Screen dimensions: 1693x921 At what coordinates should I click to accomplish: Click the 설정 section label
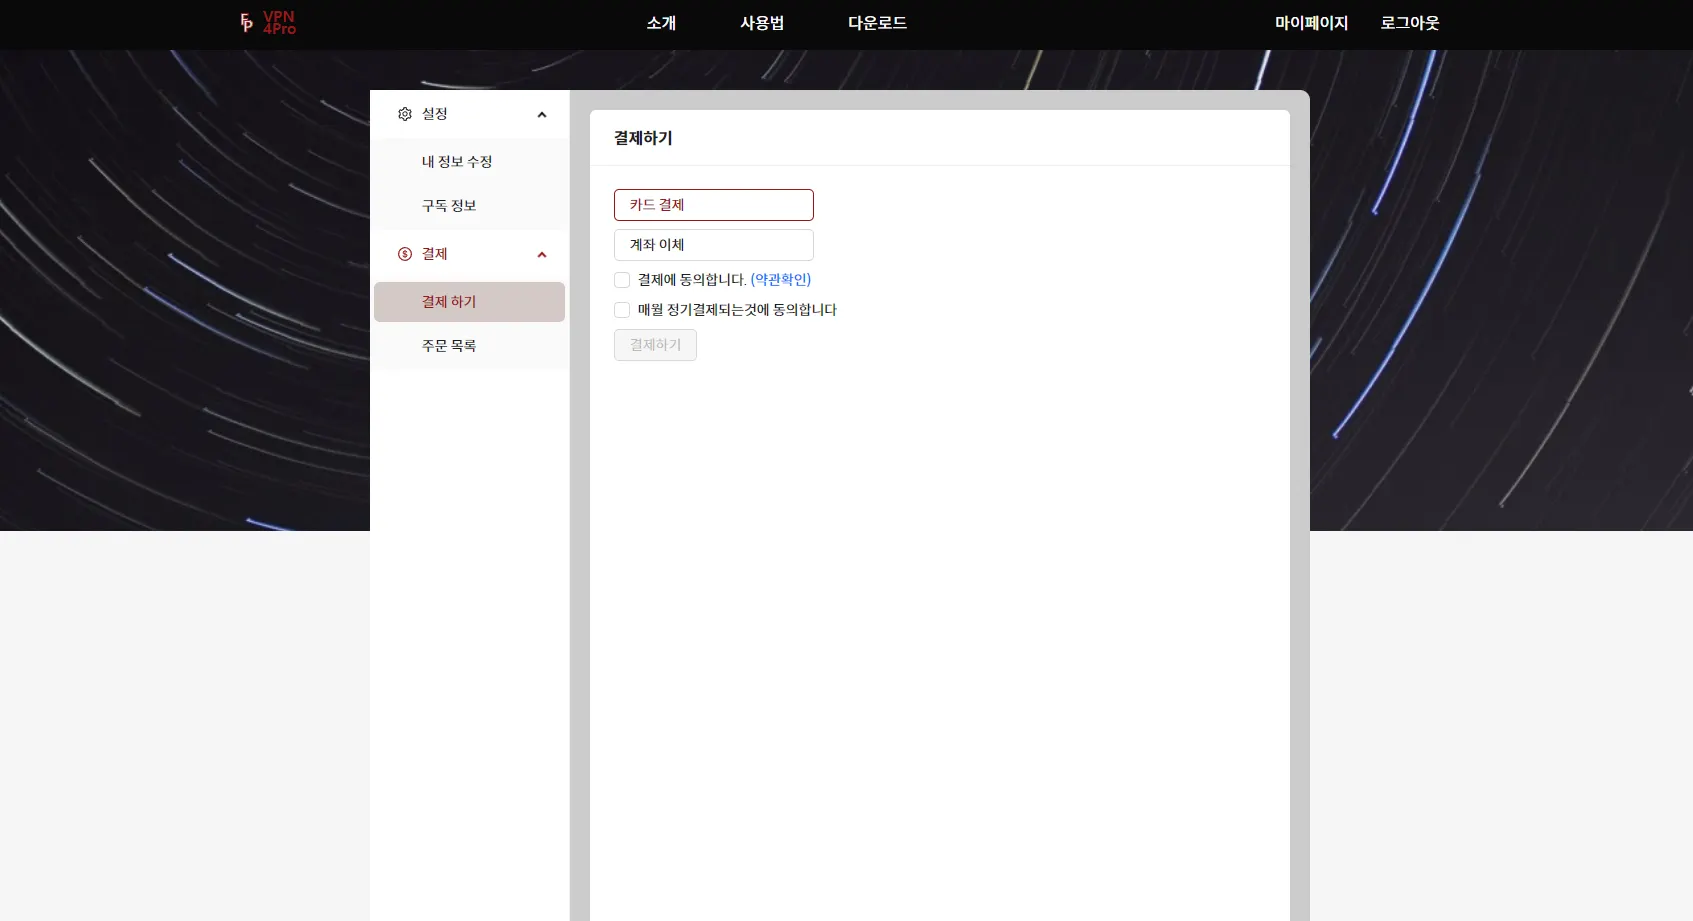pyautogui.click(x=434, y=114)
